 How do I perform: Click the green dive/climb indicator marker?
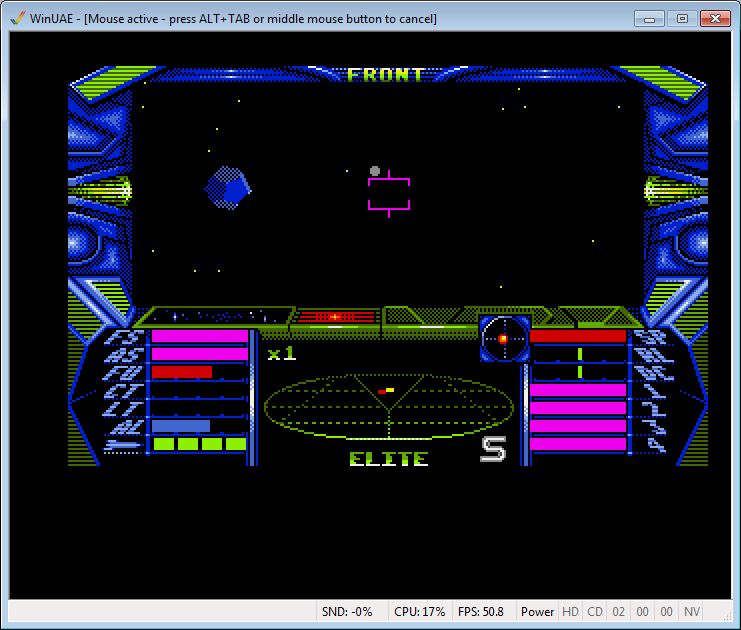[x=580, y=372]
